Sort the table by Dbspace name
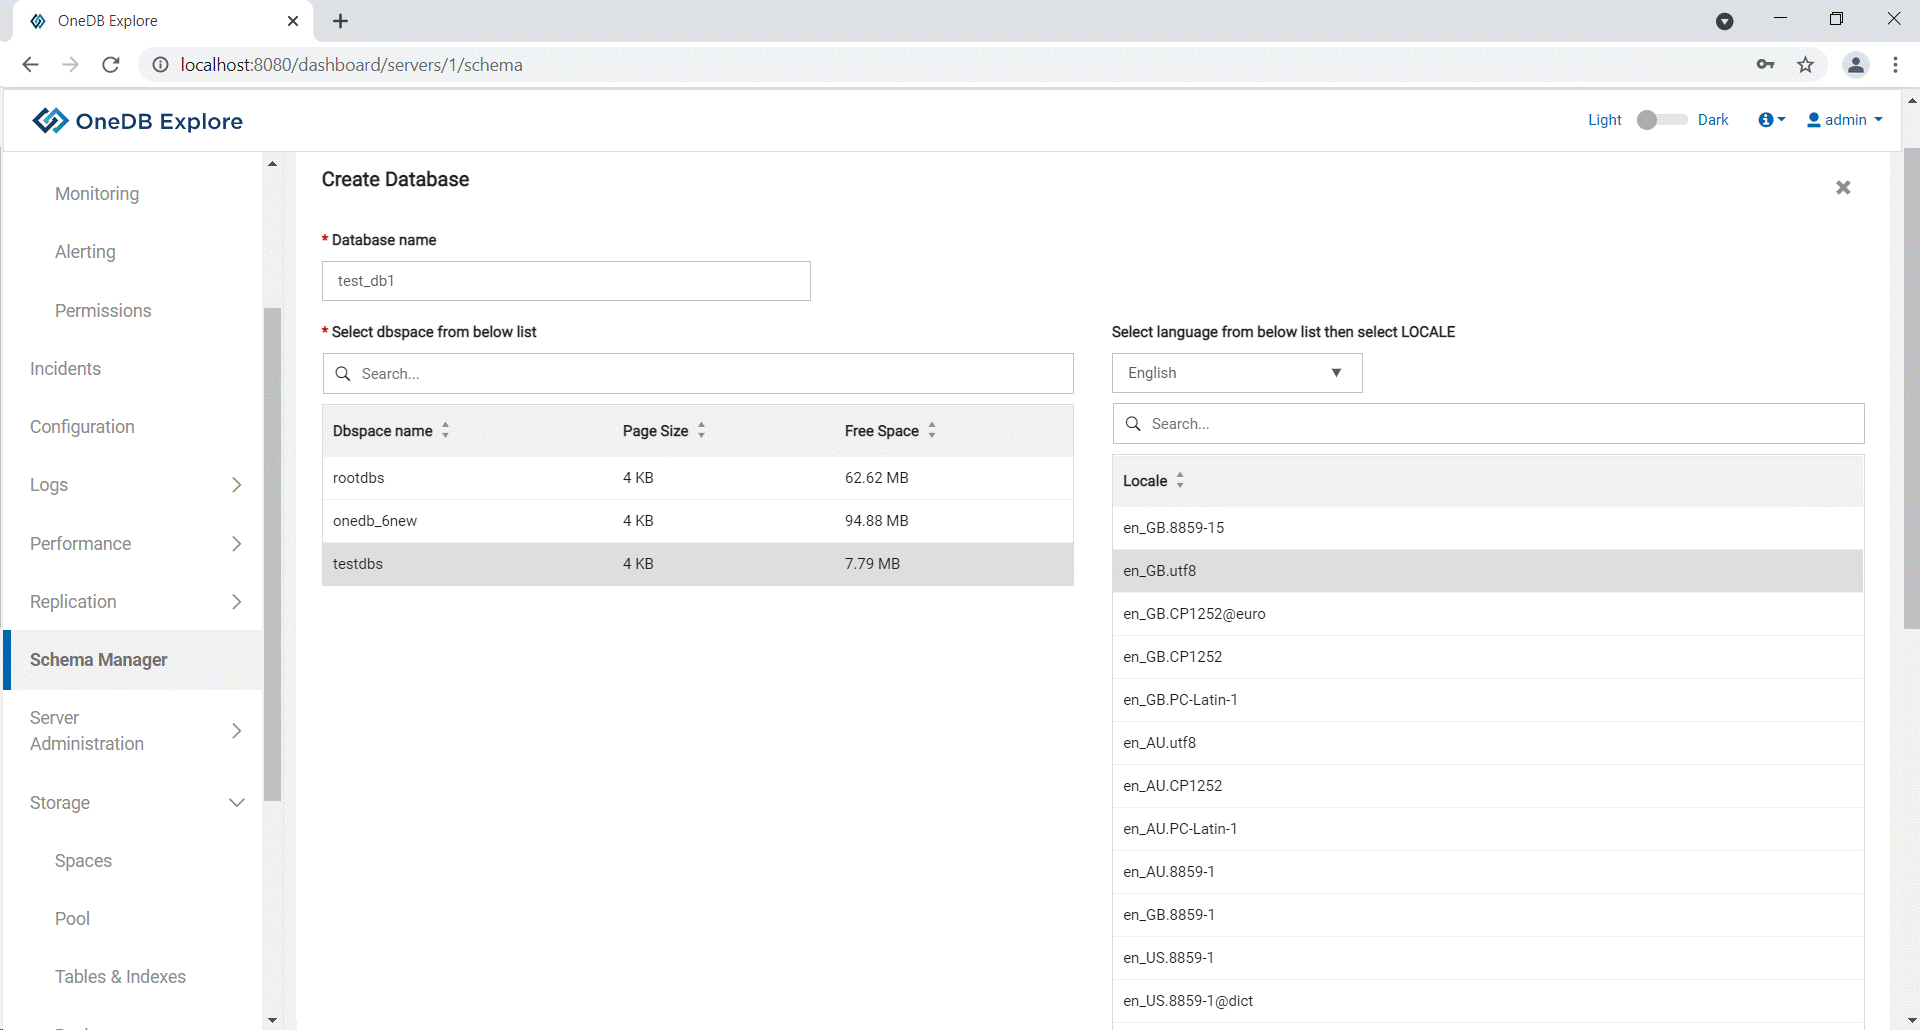The width and height of the screenshot is (1920, 1030). 445,431
